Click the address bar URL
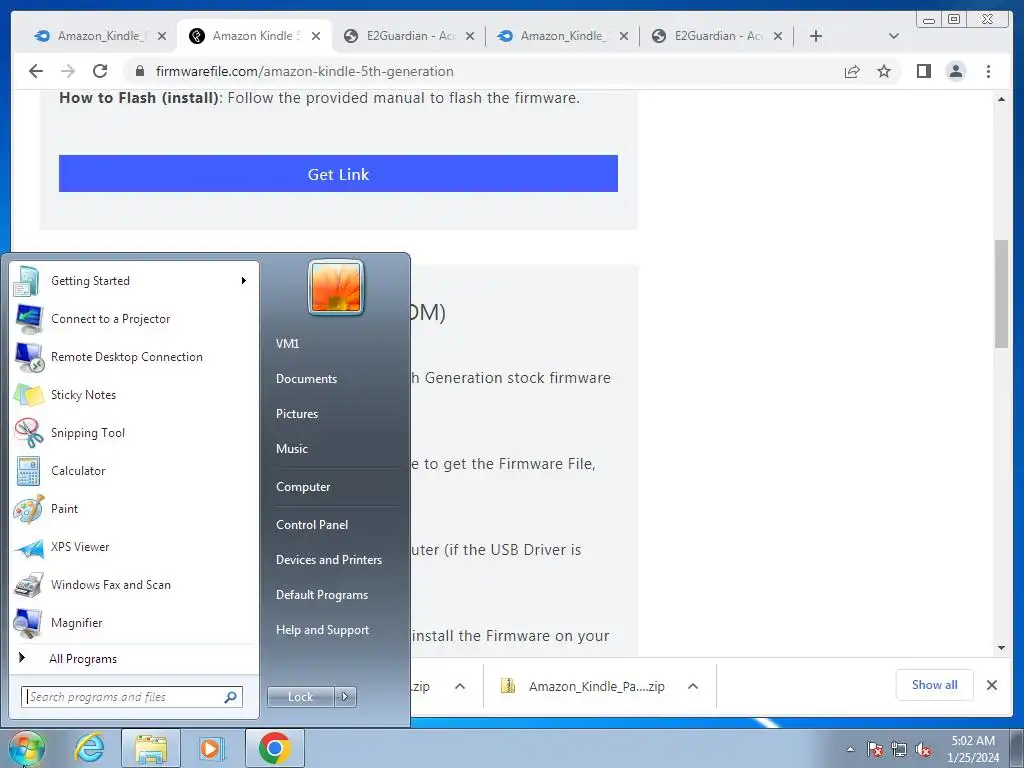Screen dimensions: 1024x768 [x=304, y=71]
